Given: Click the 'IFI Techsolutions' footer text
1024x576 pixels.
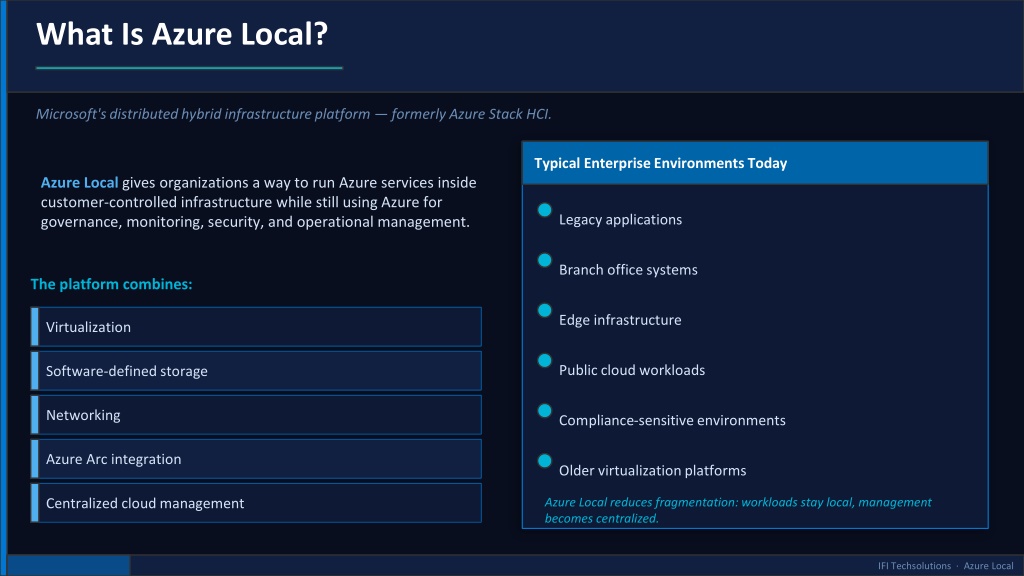Looking at the screenshot, I should click(914, 566).
